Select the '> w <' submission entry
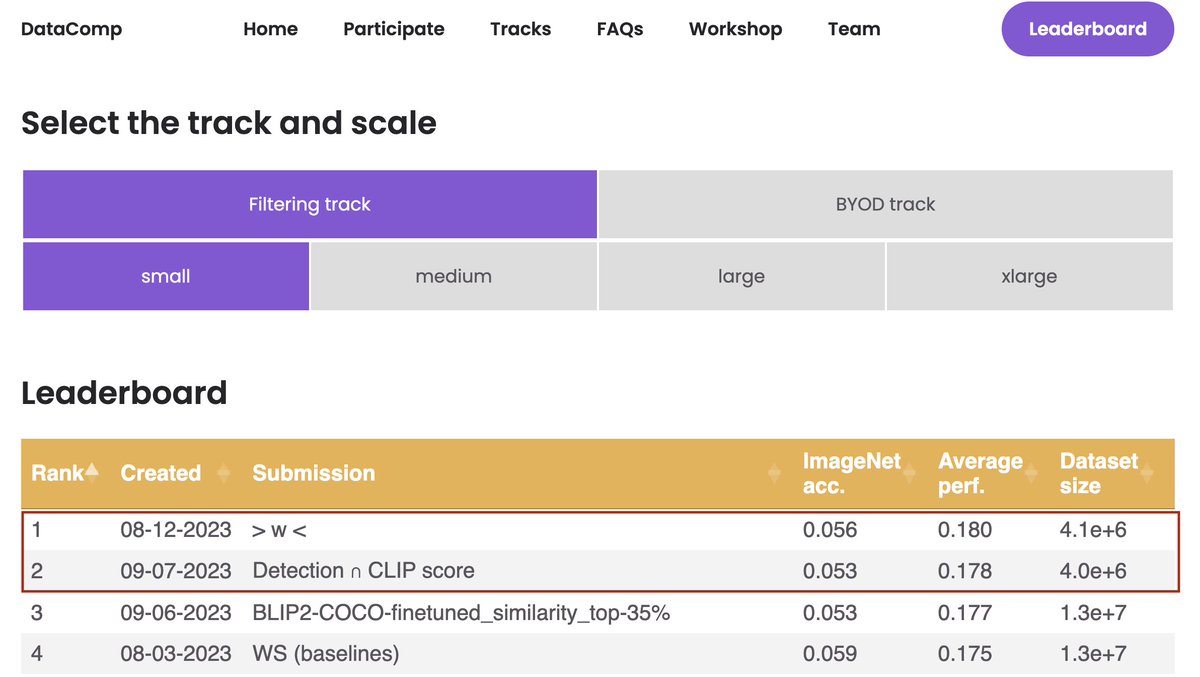 [x=279, y=530]
